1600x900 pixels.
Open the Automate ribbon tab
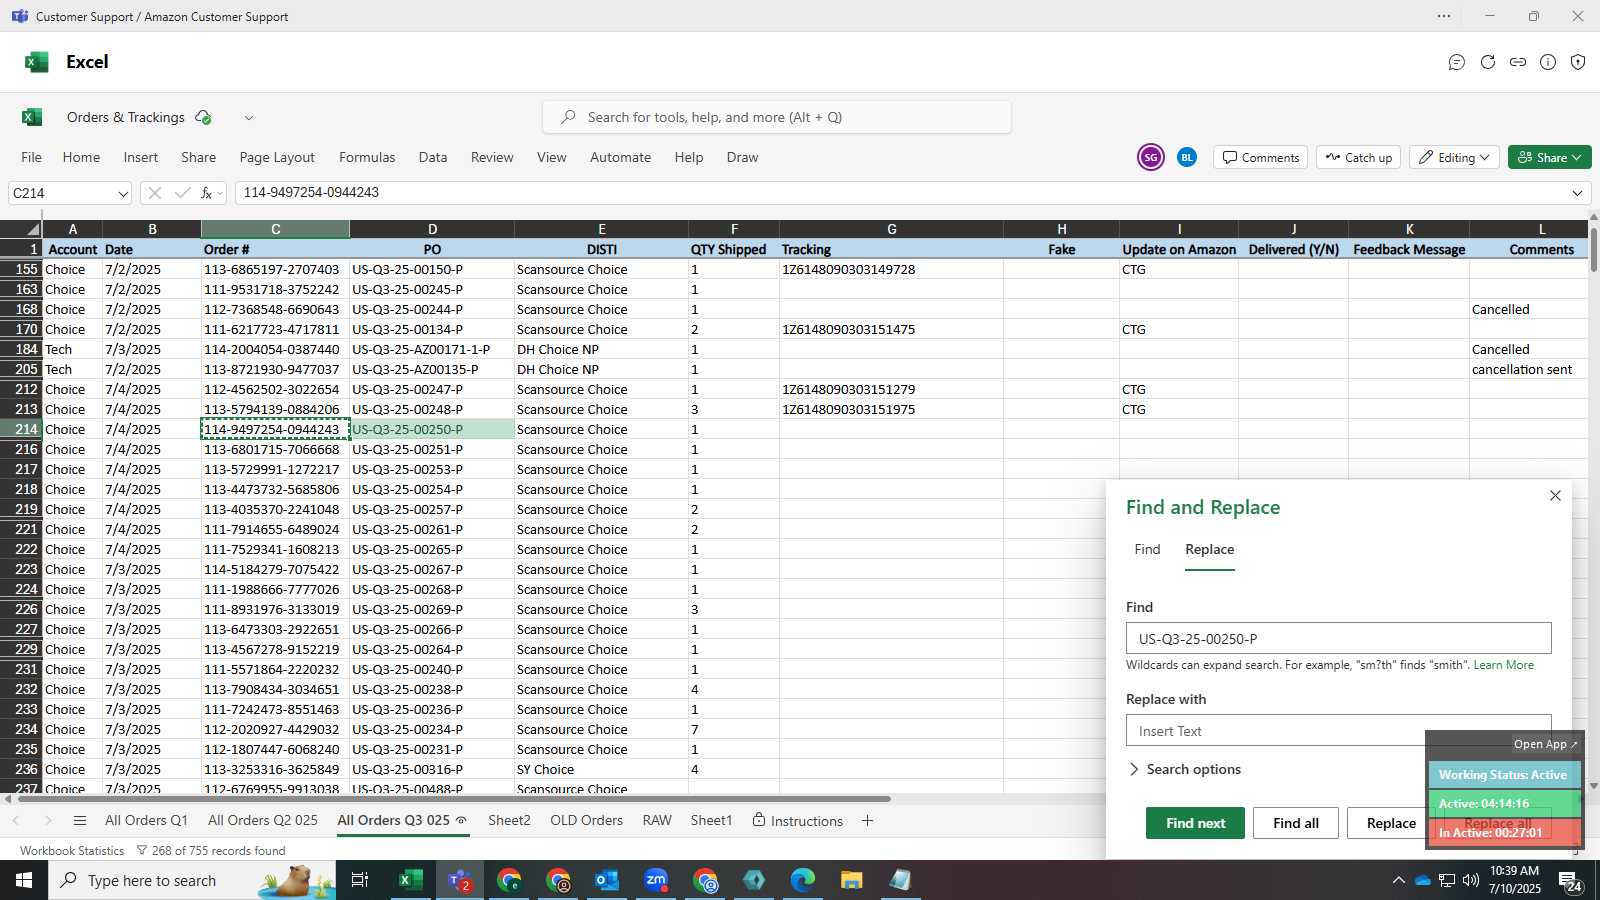(620, 157)
